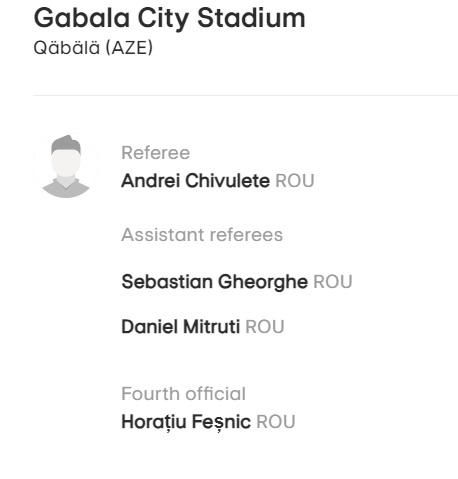Click the divider line under the stadium info

click(245, 95)
